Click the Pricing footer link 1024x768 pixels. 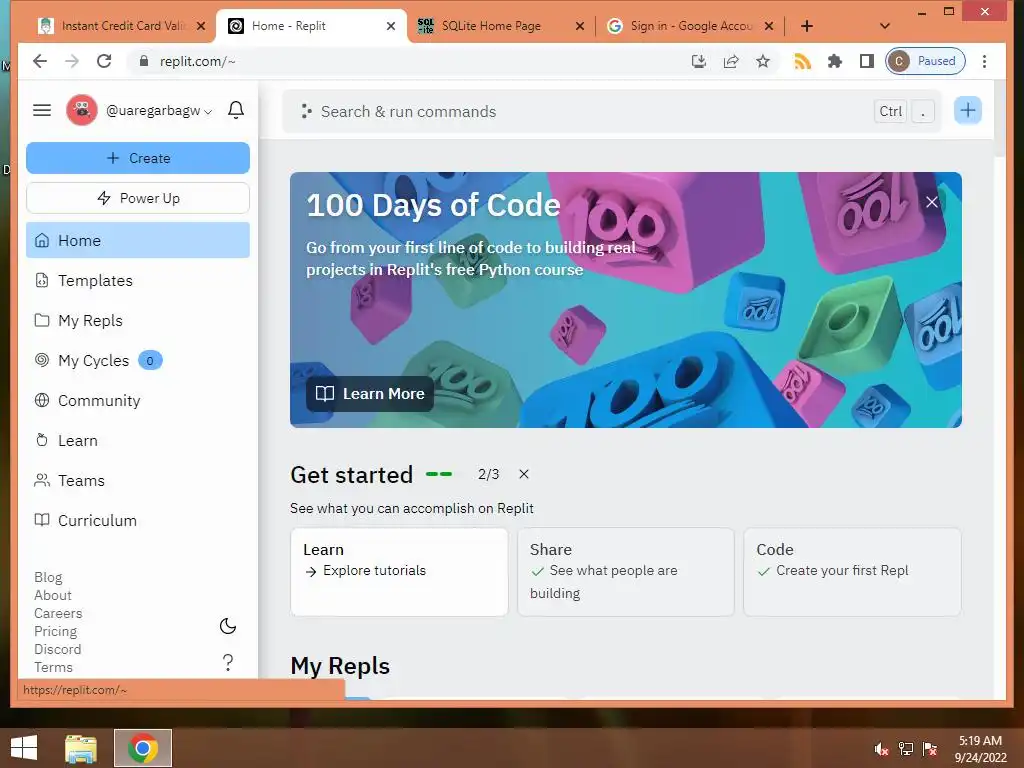pyautogui.click(x=56, y=632)
